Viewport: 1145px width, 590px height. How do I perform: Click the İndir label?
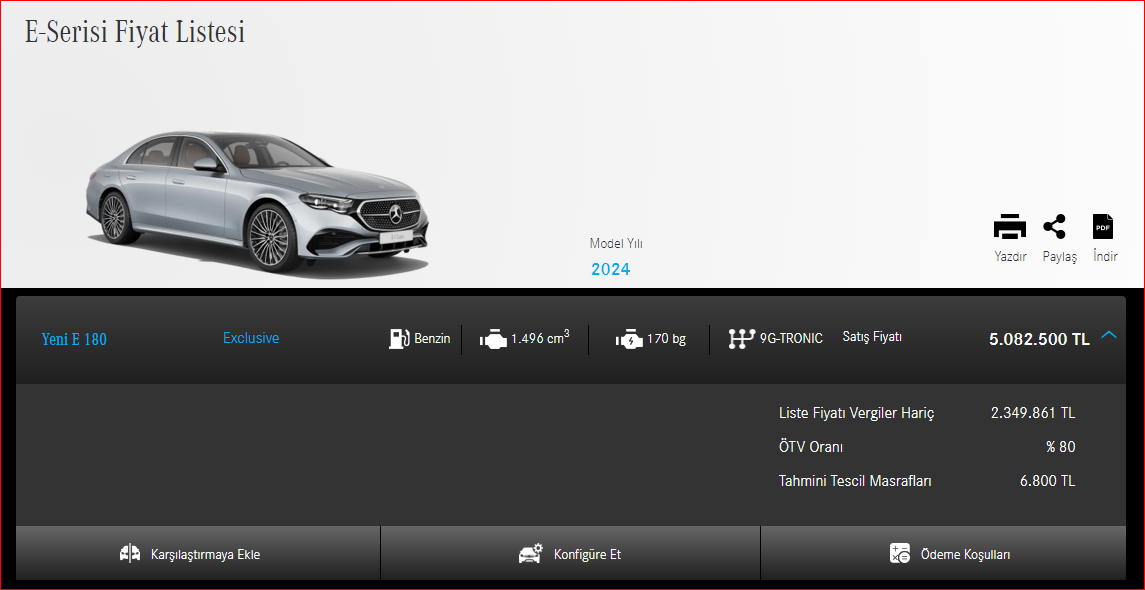(x=1105, y=256)
